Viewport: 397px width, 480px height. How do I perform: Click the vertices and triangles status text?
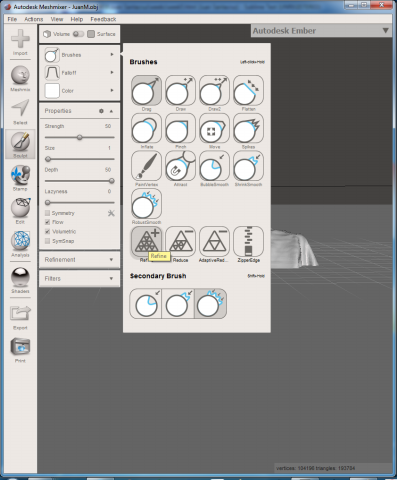[315, 468]
